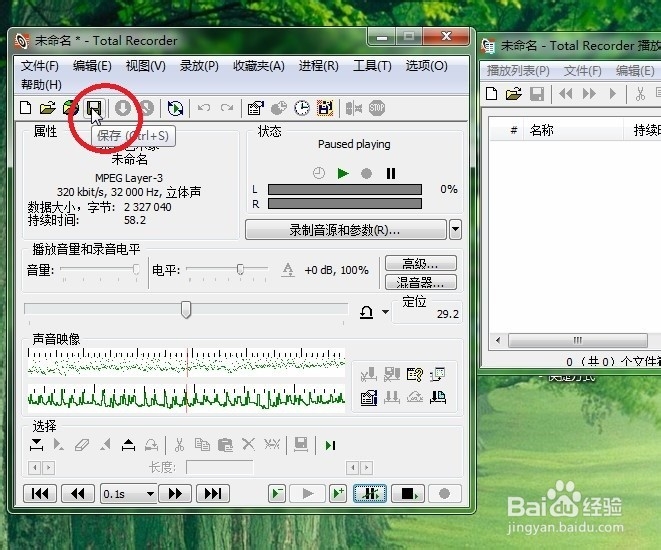Open recording properties checklist icon
Screen dimensions: 661x550
click(x=255, y=108)
